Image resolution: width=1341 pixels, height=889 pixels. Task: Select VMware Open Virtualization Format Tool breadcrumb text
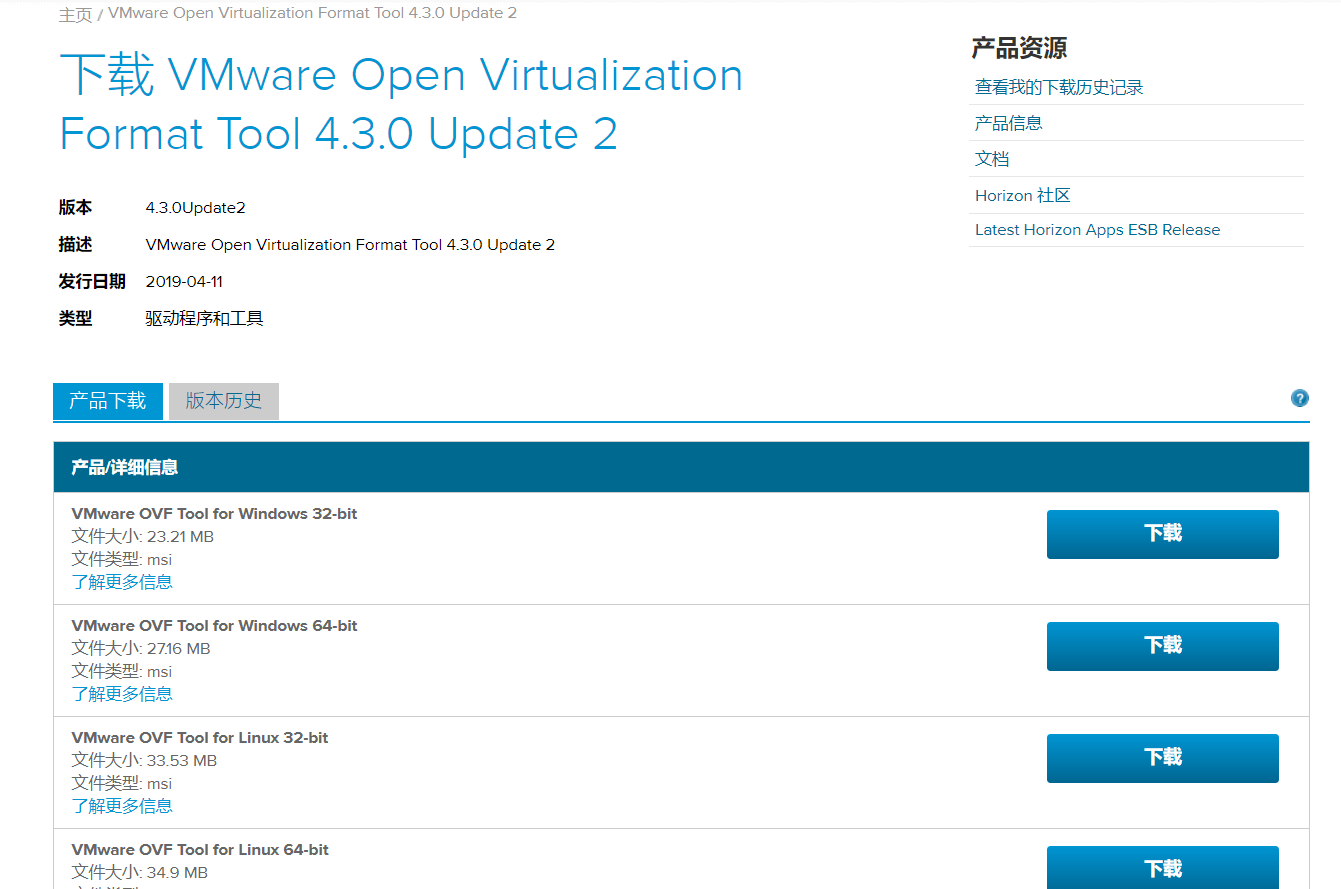click(312, 13)
